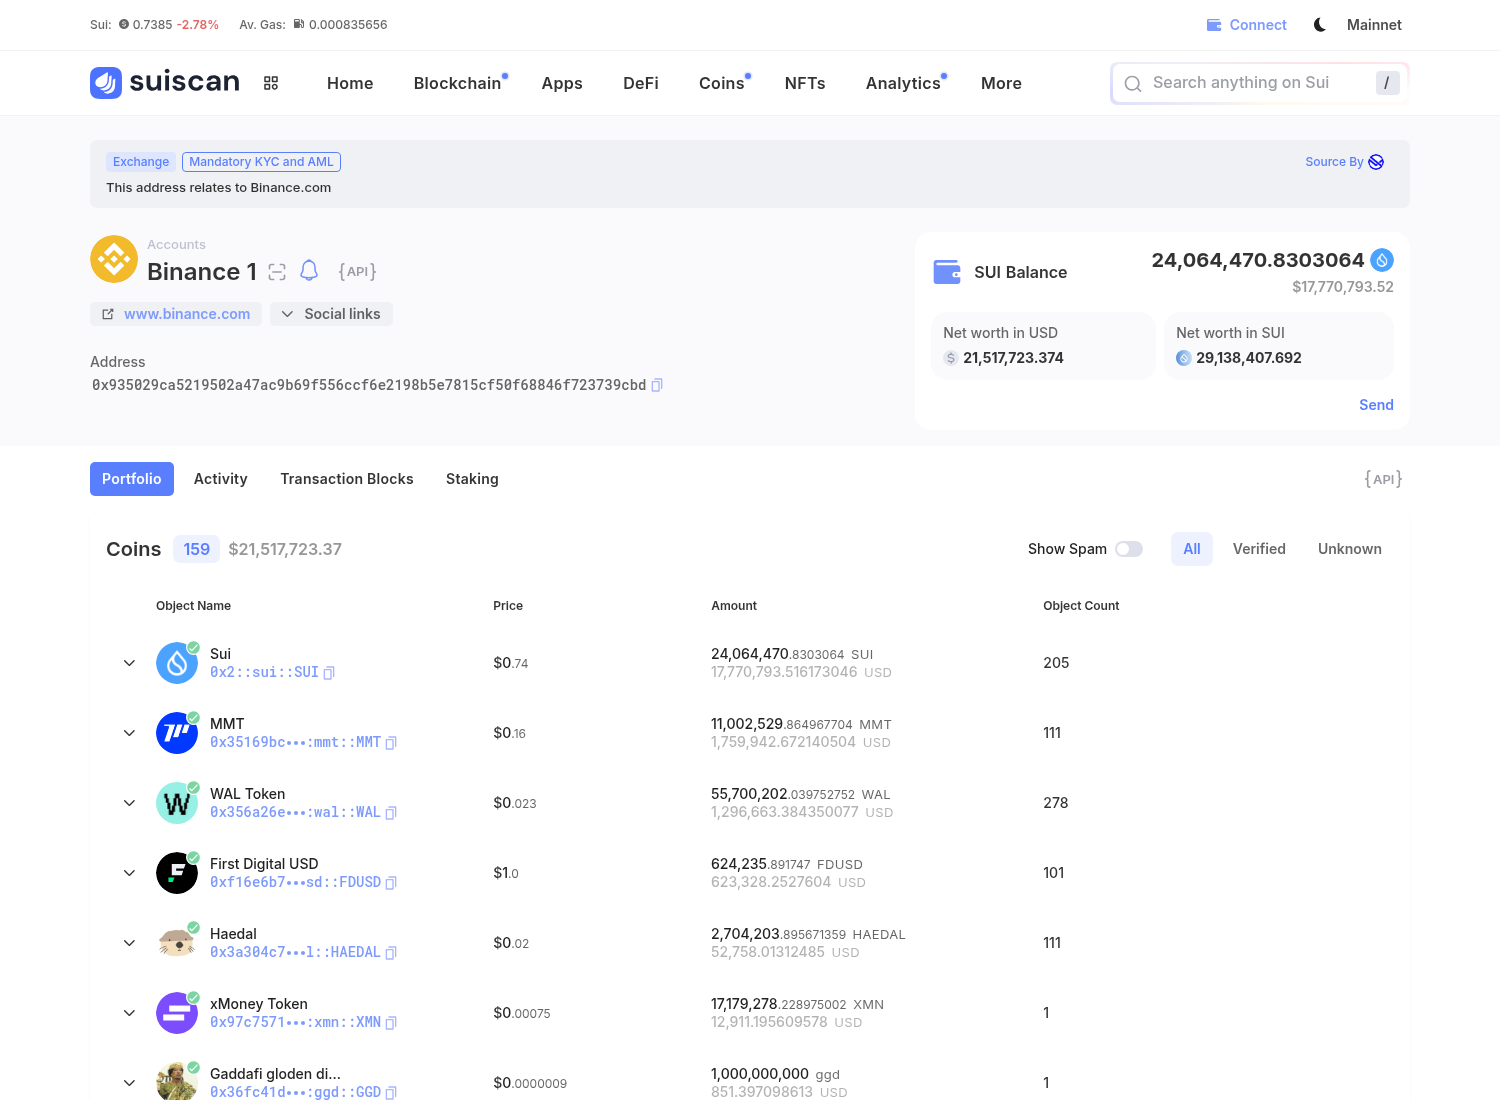This screenshot has height=1100, width=1500.
Task: Open the More menu
Action: (x=1001, y=83)
